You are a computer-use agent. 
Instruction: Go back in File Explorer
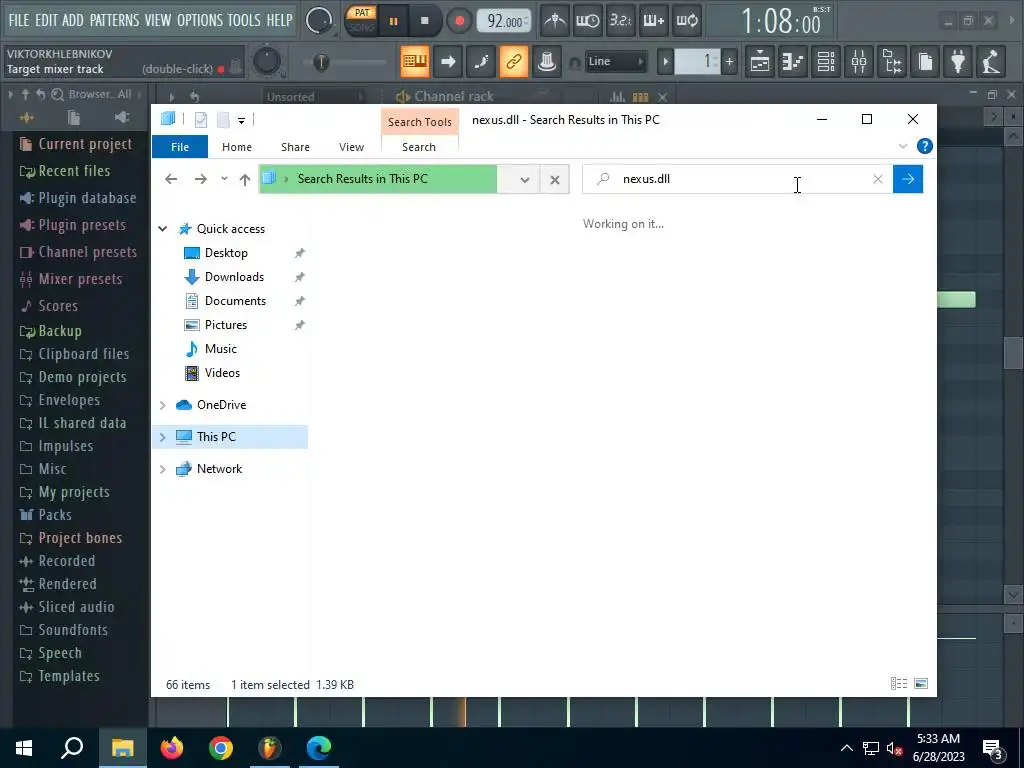[171, 179]
